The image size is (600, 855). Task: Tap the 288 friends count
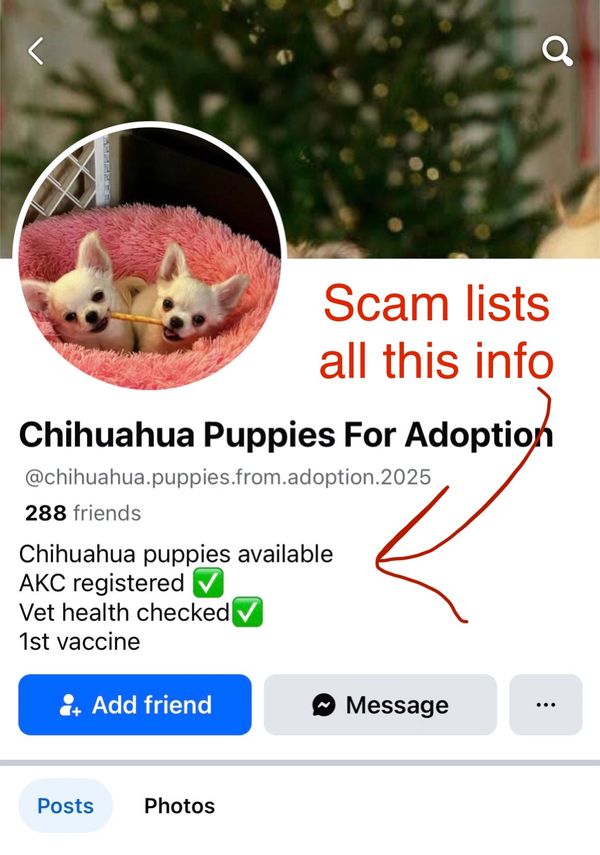[83, 513]
